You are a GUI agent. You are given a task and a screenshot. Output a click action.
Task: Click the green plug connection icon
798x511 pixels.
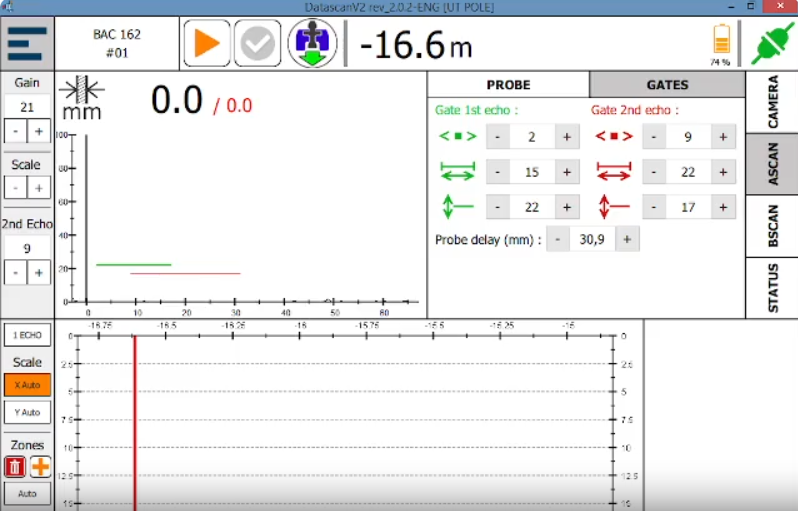768,44
